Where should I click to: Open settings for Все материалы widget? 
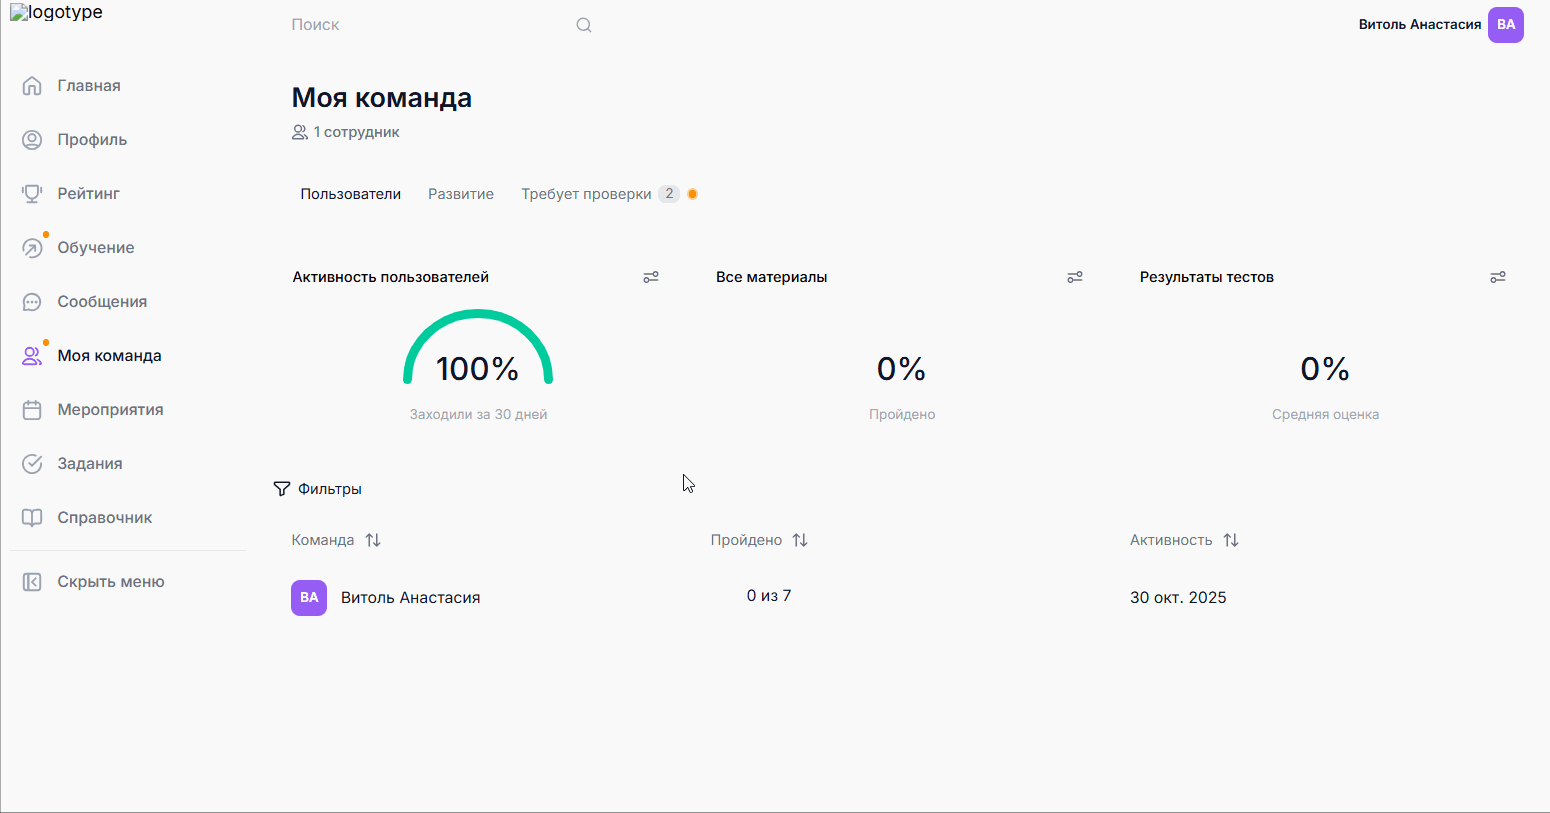(1075, 277)
